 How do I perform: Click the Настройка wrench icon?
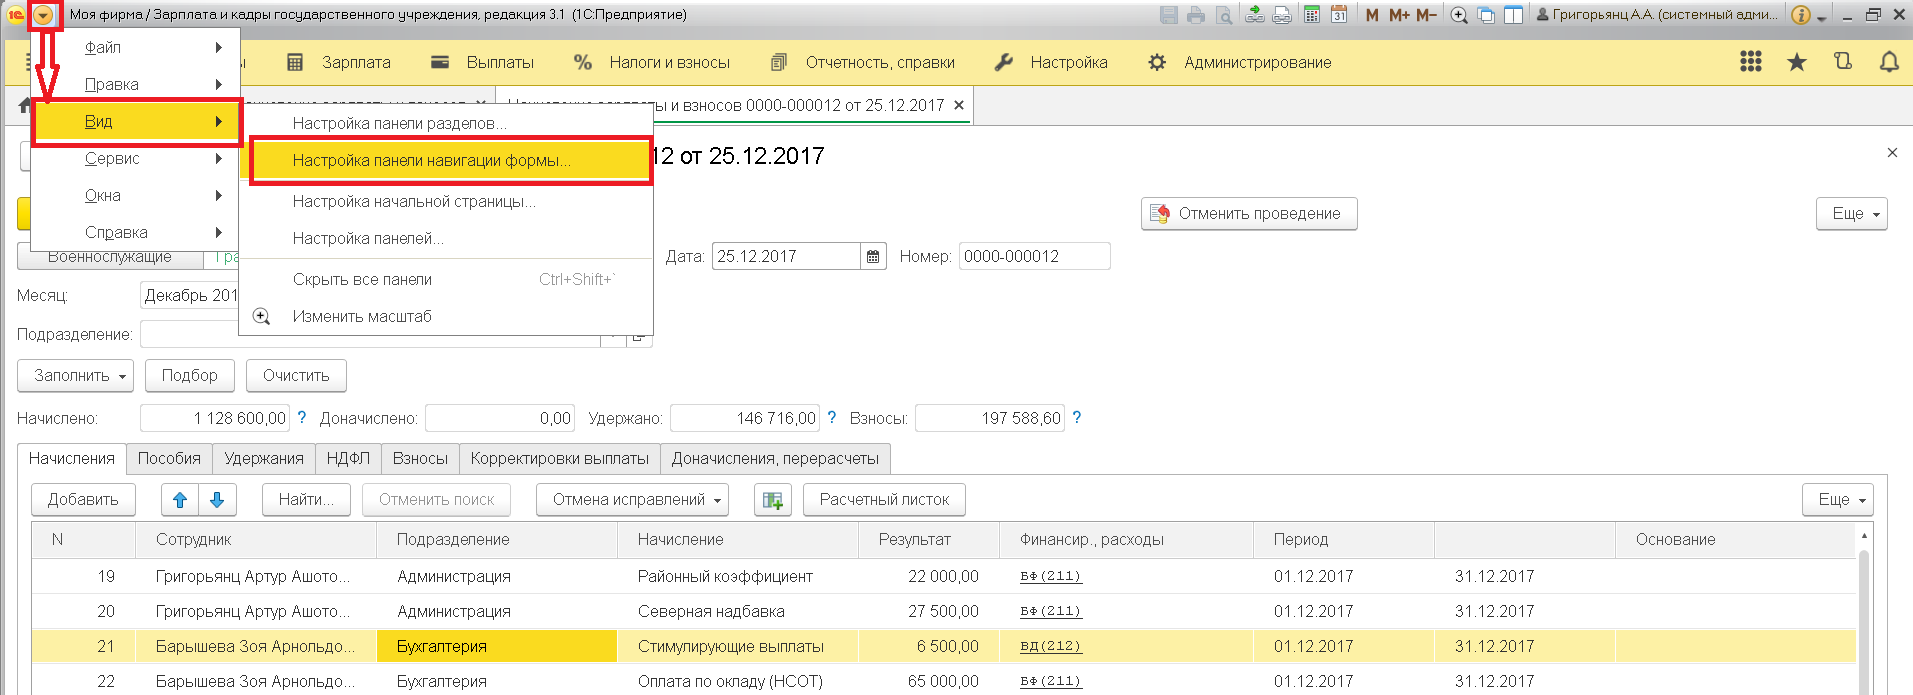pos(1004,62)
